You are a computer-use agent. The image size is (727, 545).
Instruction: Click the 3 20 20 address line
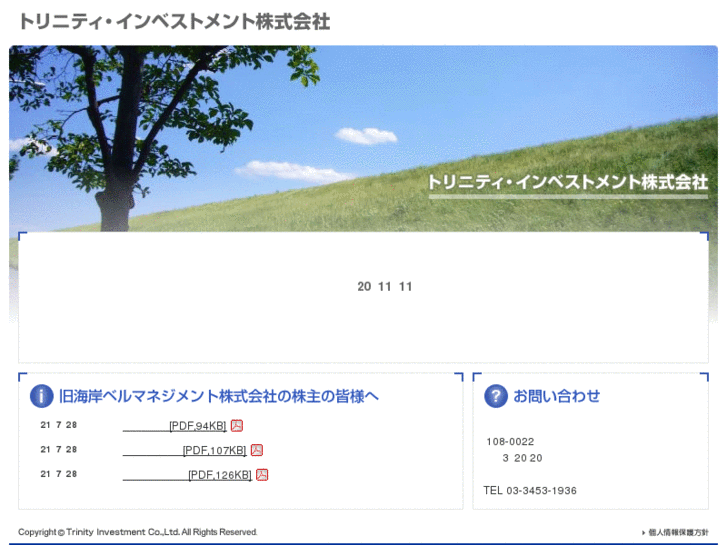click(x=522, y=458)
